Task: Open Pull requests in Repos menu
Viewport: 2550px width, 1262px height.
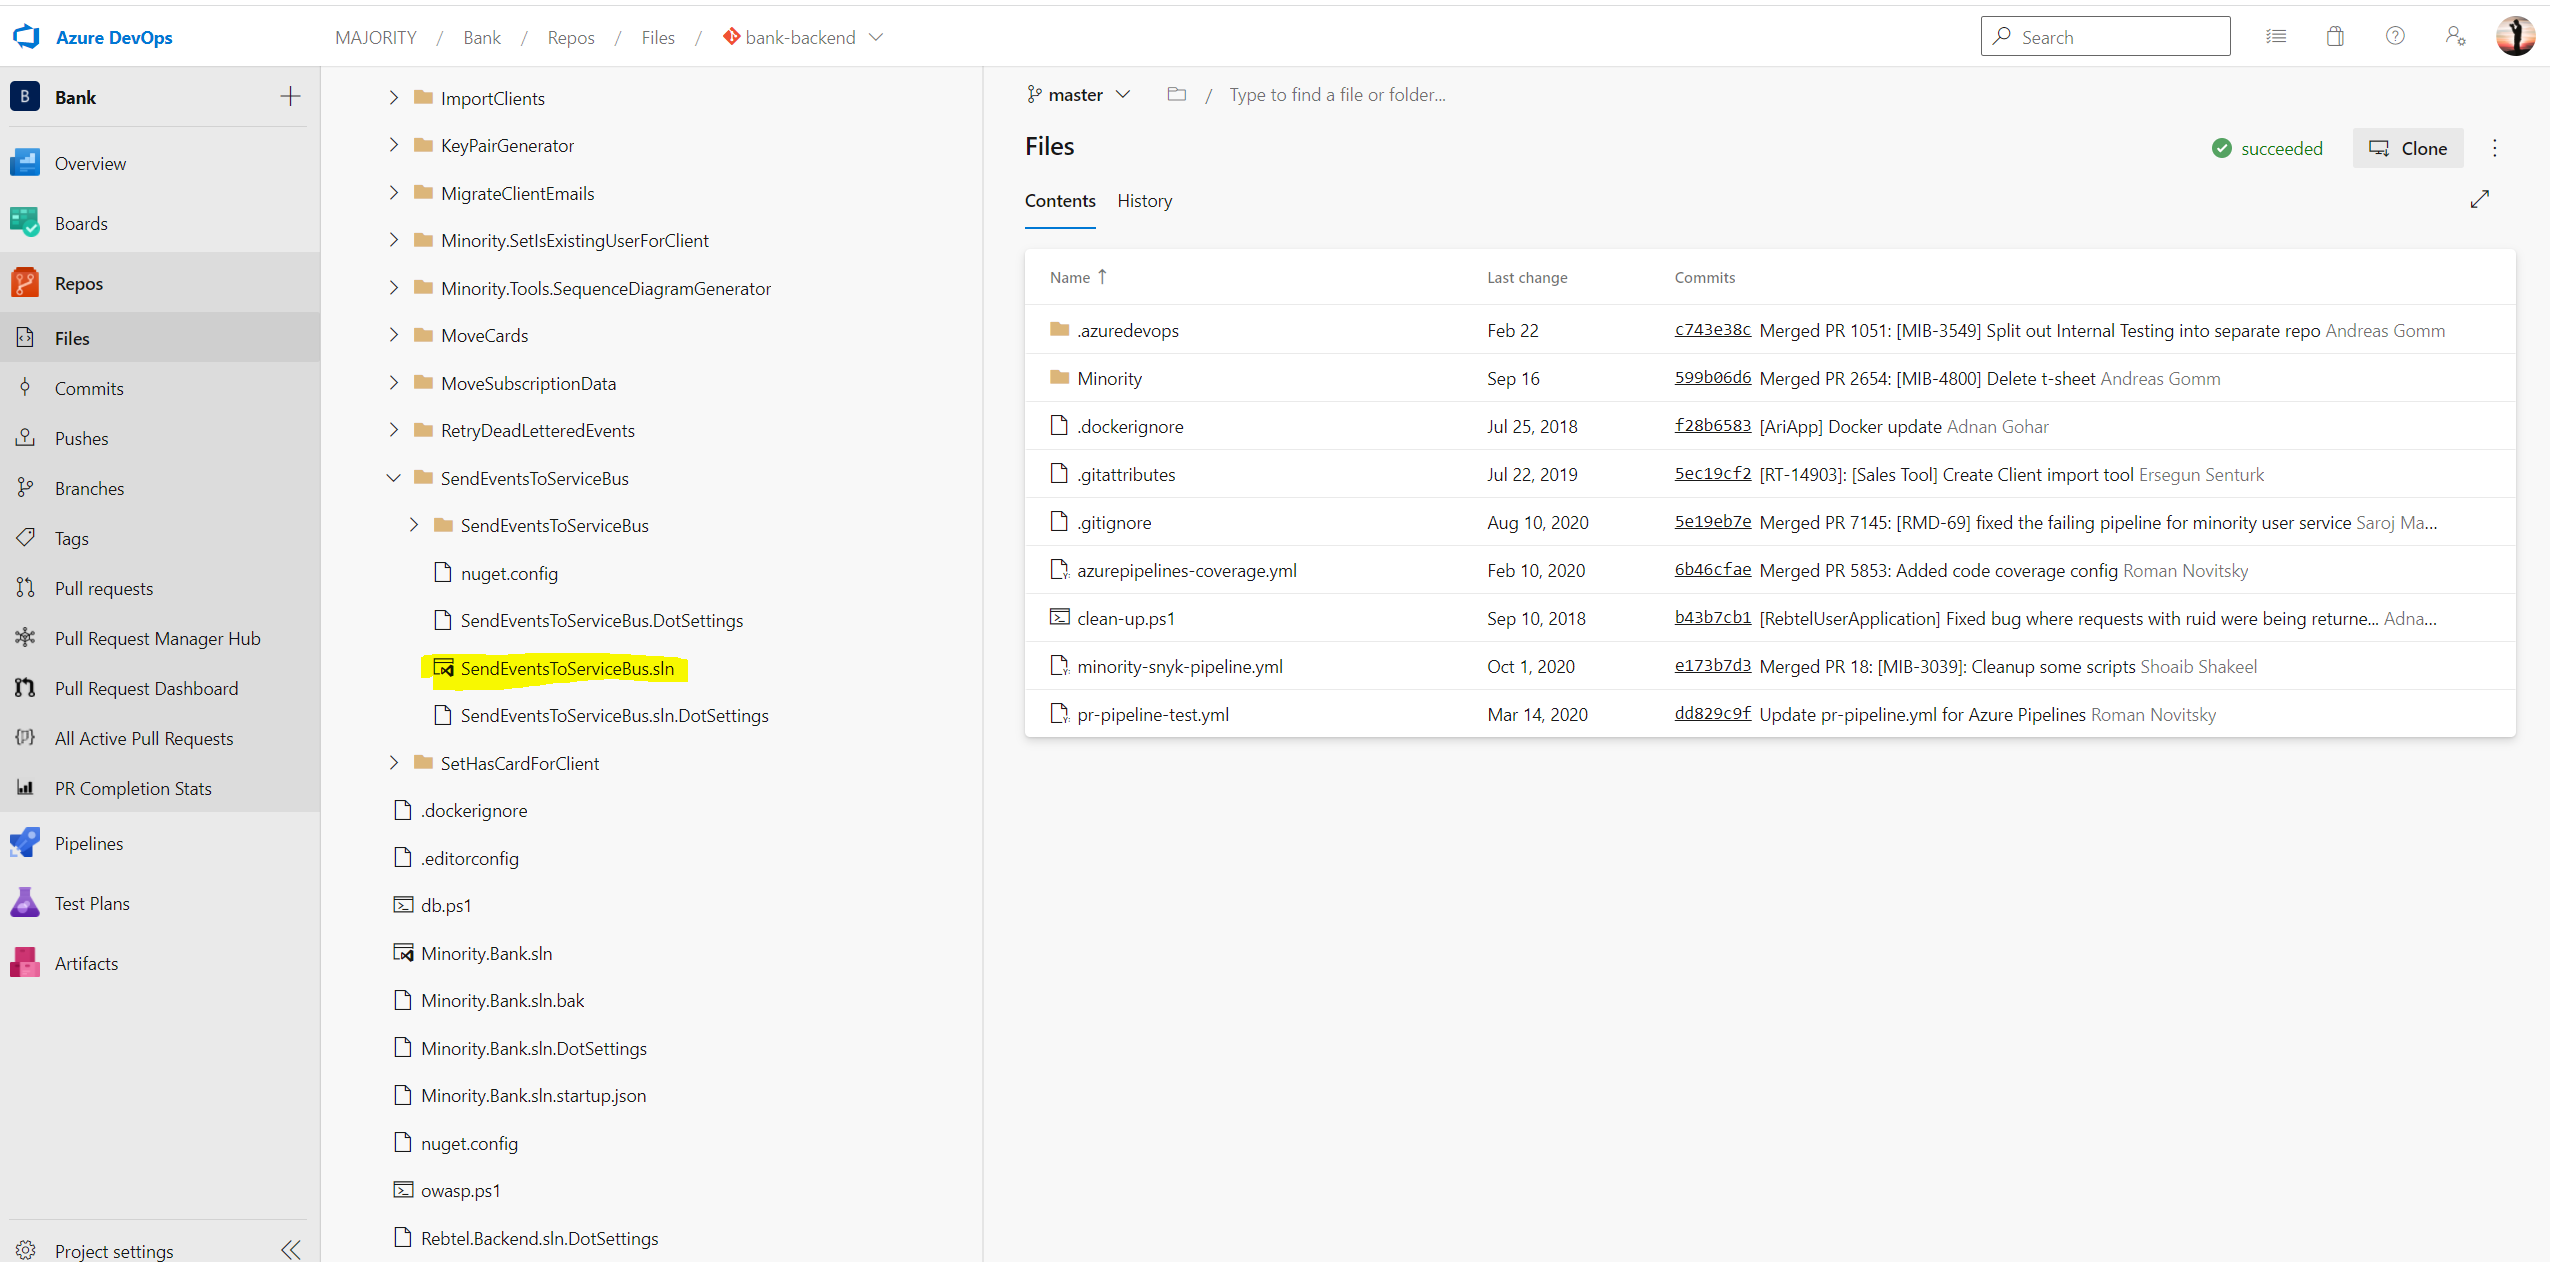Action: pyautogui.click(x=104, y=588)
